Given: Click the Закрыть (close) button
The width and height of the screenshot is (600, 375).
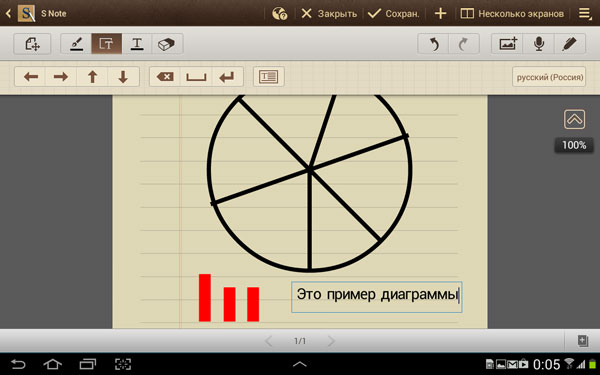Looking at the screenshot, I should (x=329, y=14).
